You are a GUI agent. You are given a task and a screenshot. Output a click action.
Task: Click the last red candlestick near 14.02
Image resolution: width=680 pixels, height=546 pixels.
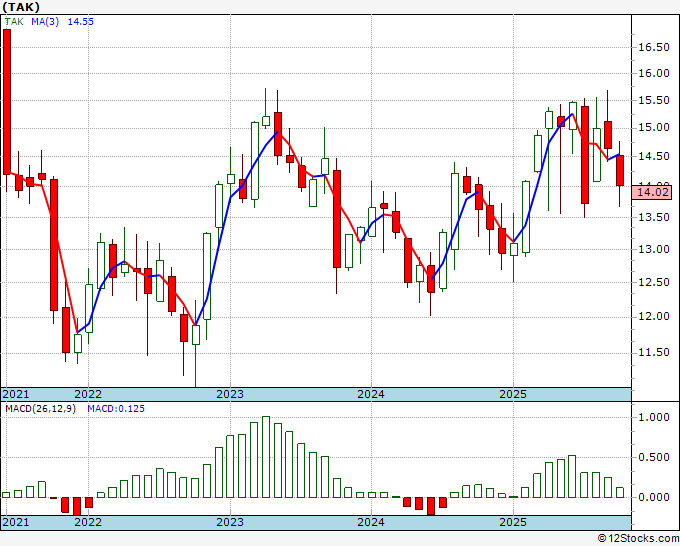coord(620,170)
